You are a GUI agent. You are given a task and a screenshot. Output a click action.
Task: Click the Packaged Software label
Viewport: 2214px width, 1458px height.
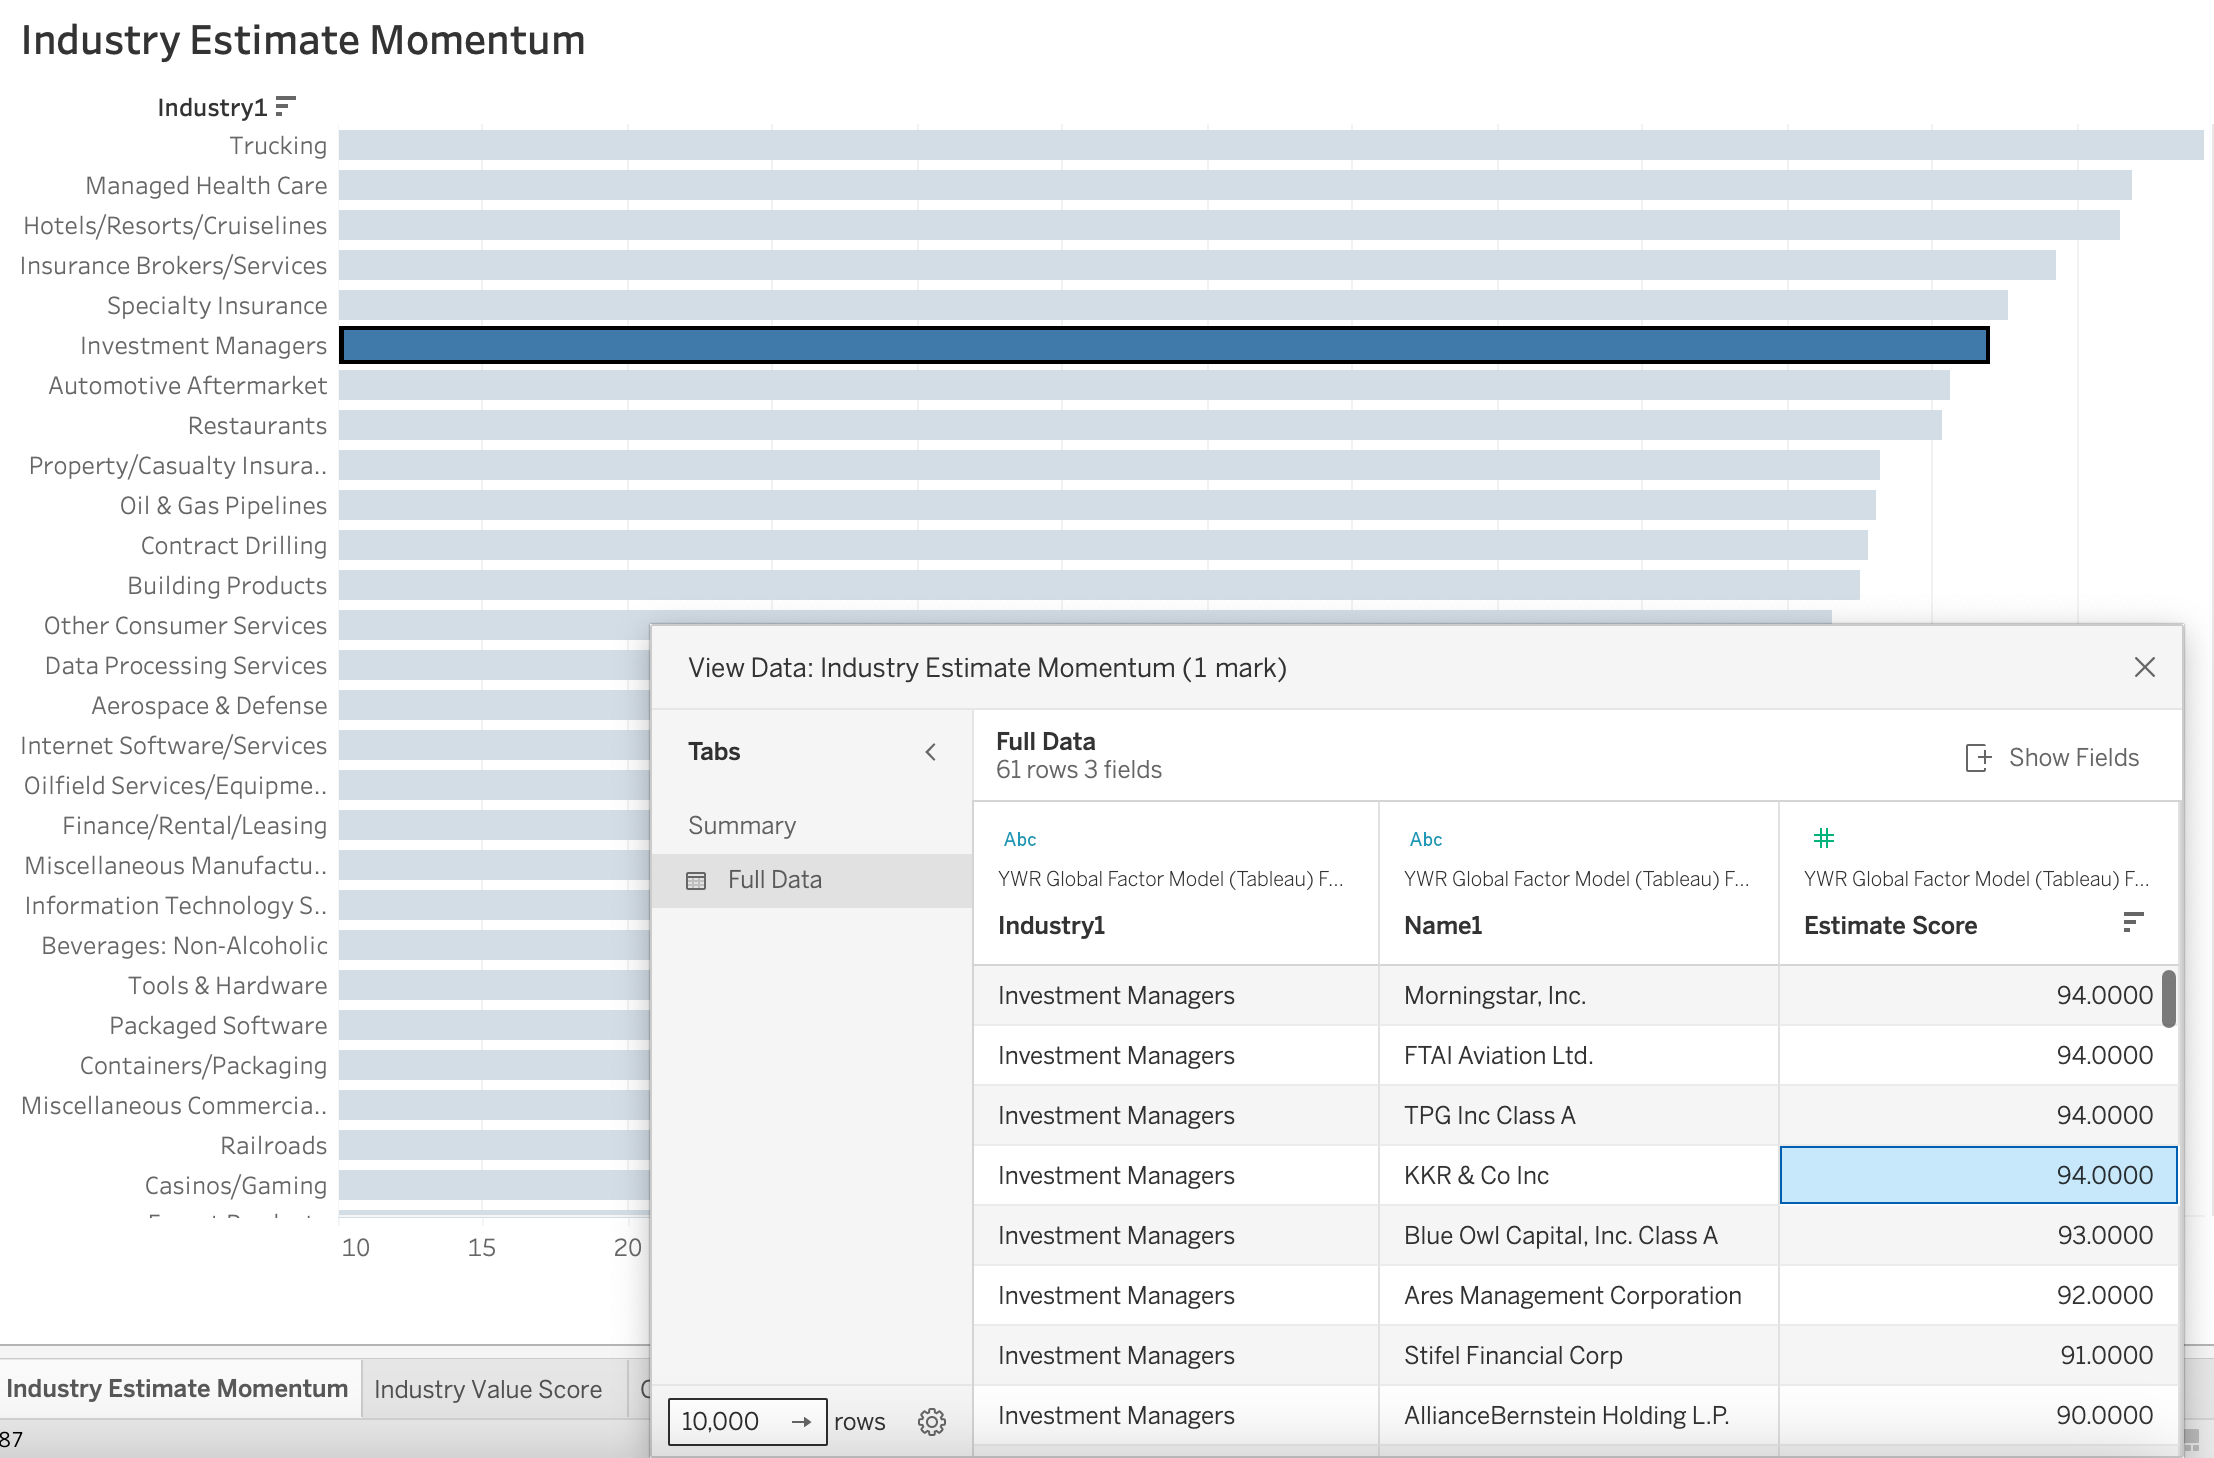[x=218, y=1026]
